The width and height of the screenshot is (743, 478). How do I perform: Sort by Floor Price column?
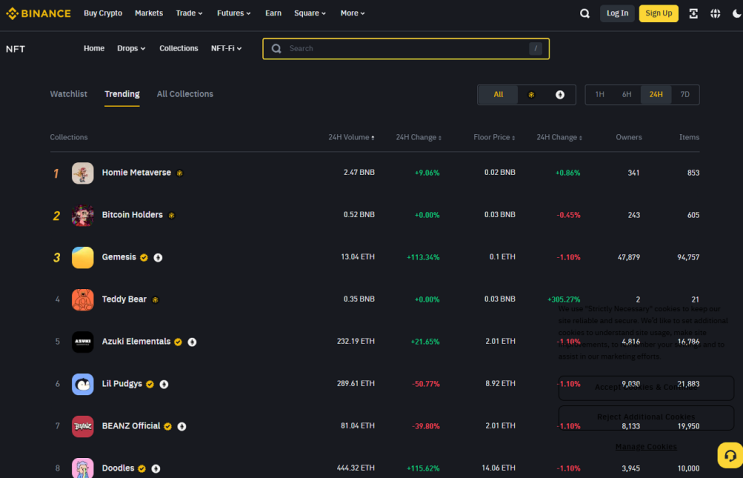(x=494, y=137)
